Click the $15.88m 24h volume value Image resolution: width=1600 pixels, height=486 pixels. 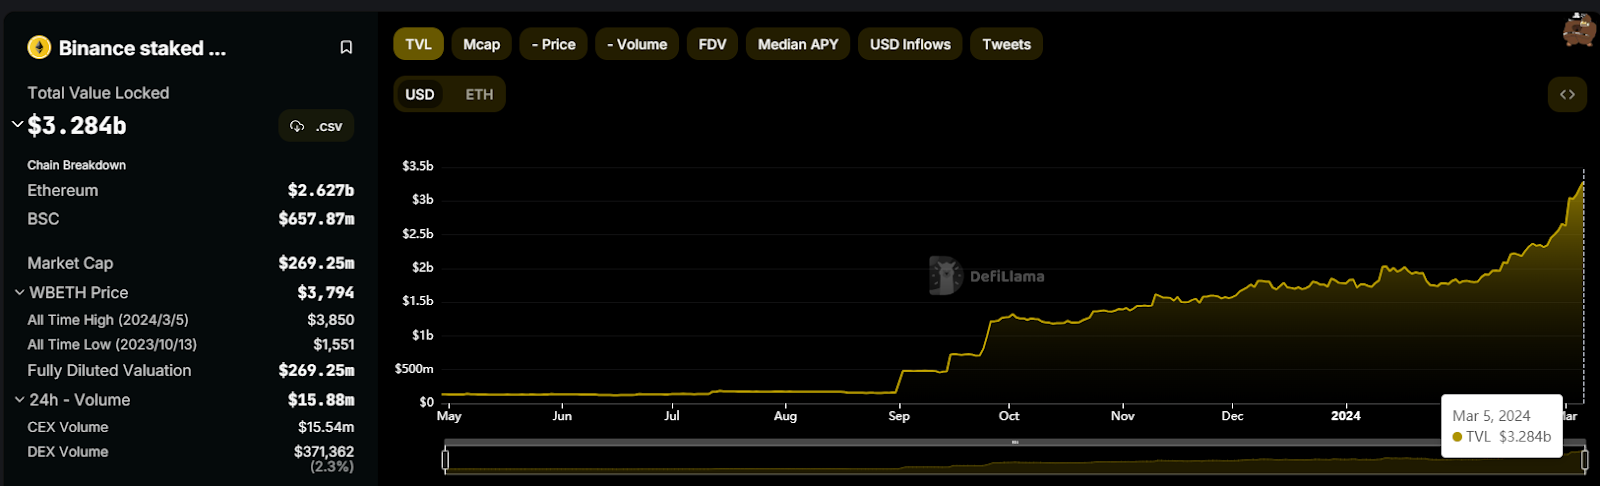[x=321, y=399]
